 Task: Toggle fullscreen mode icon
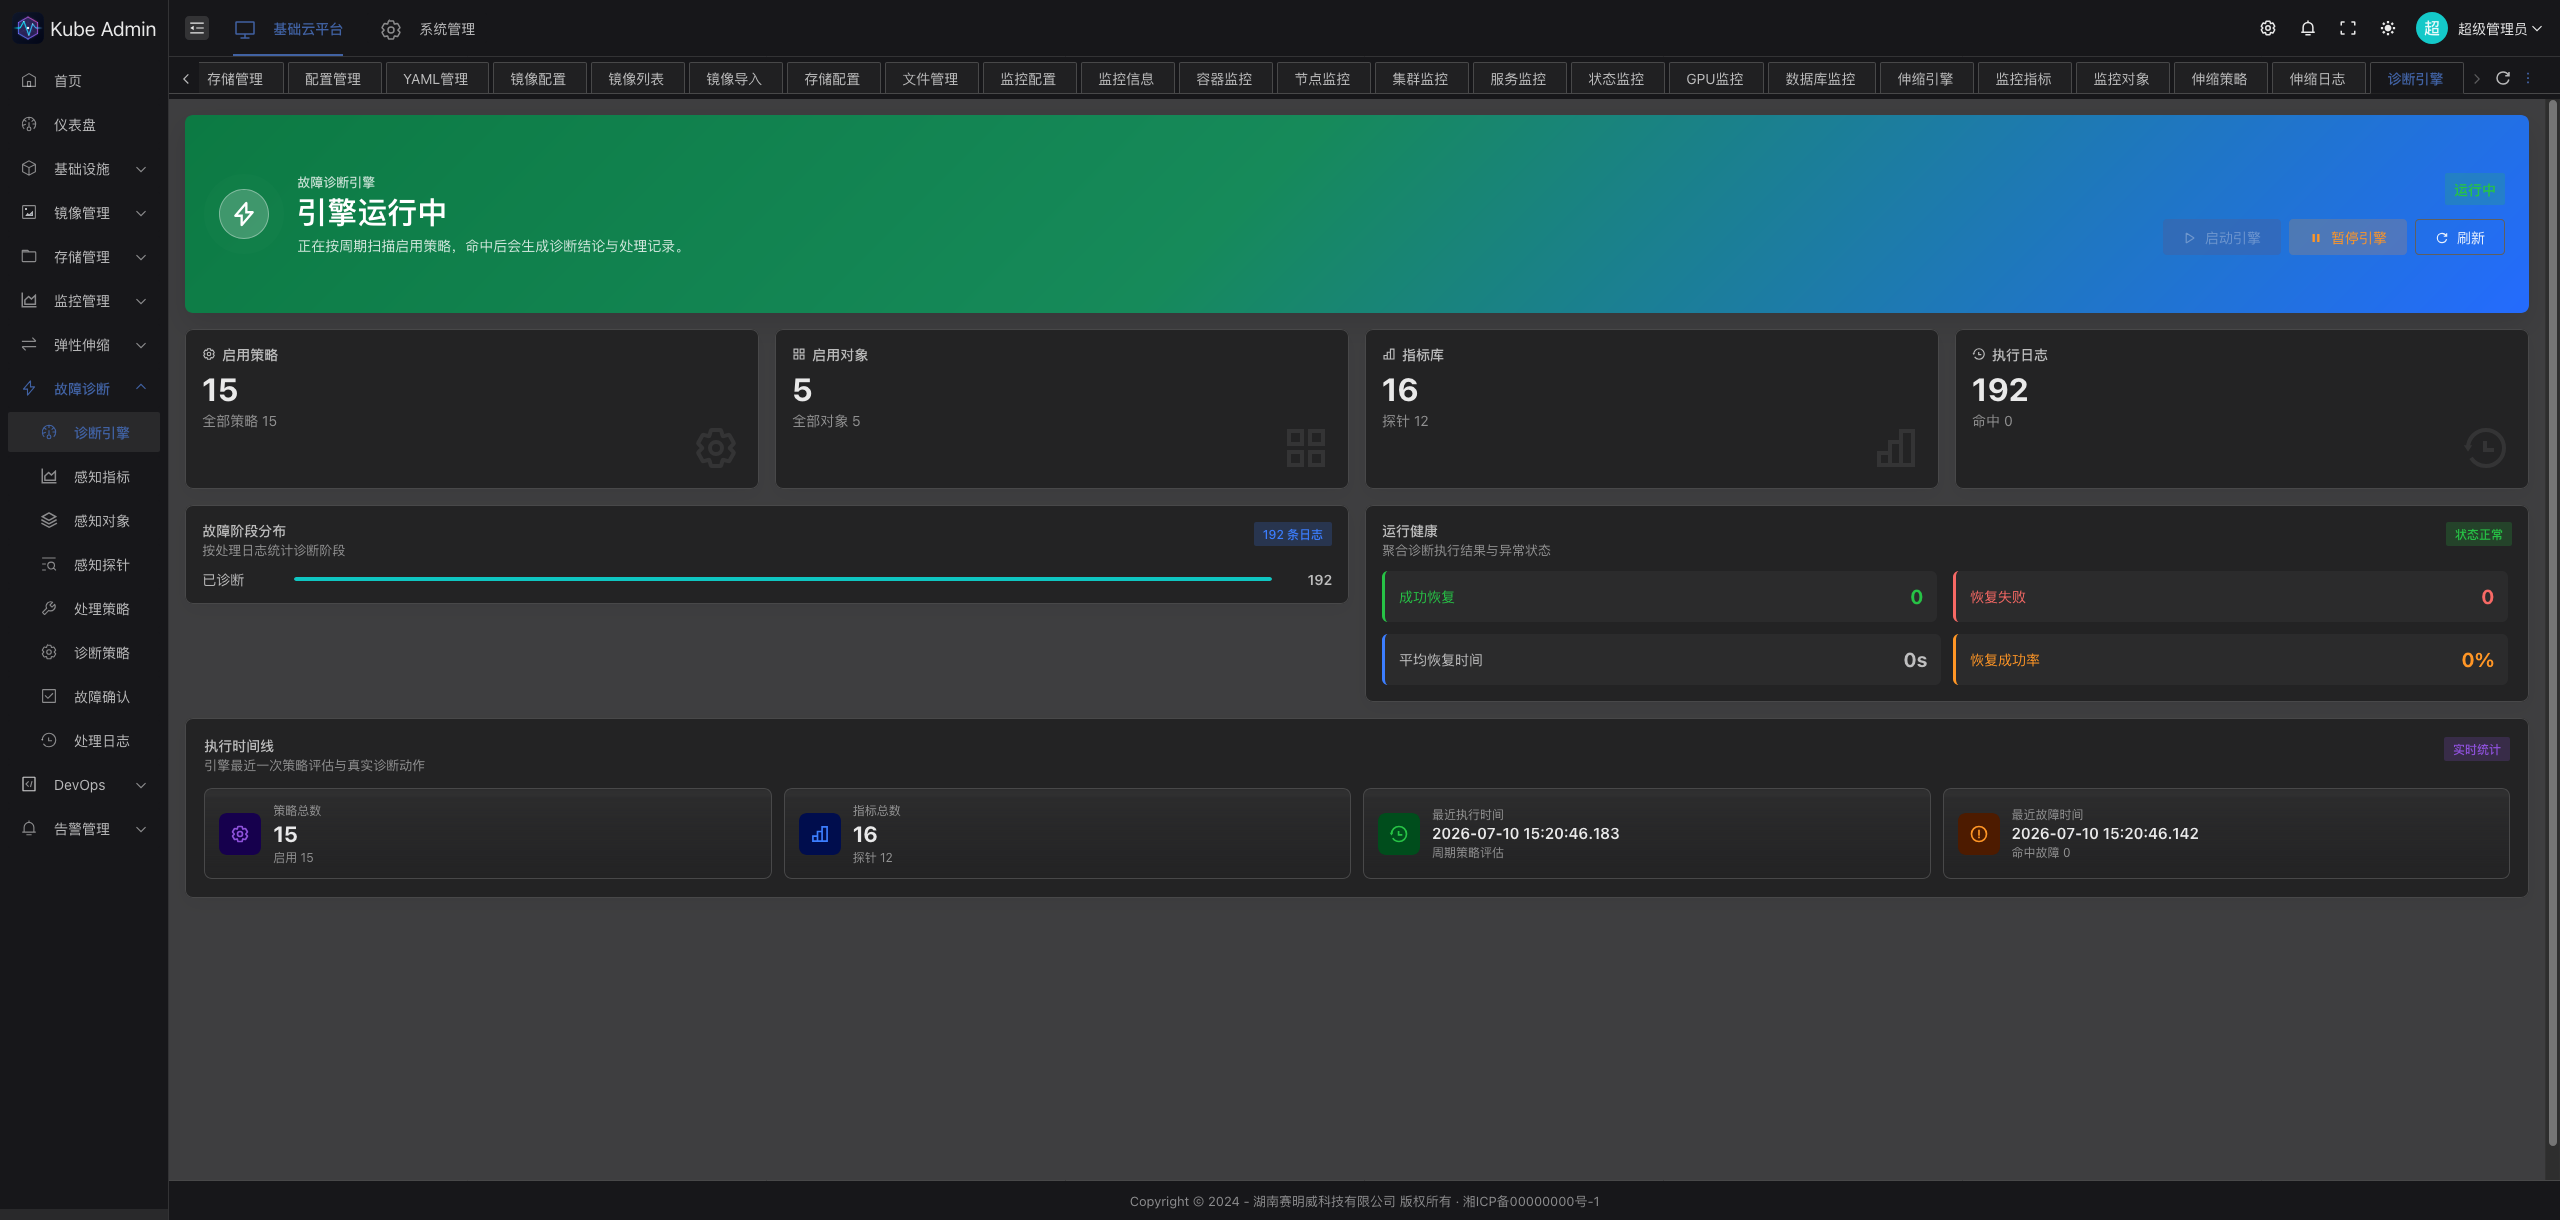(2348, 28)
